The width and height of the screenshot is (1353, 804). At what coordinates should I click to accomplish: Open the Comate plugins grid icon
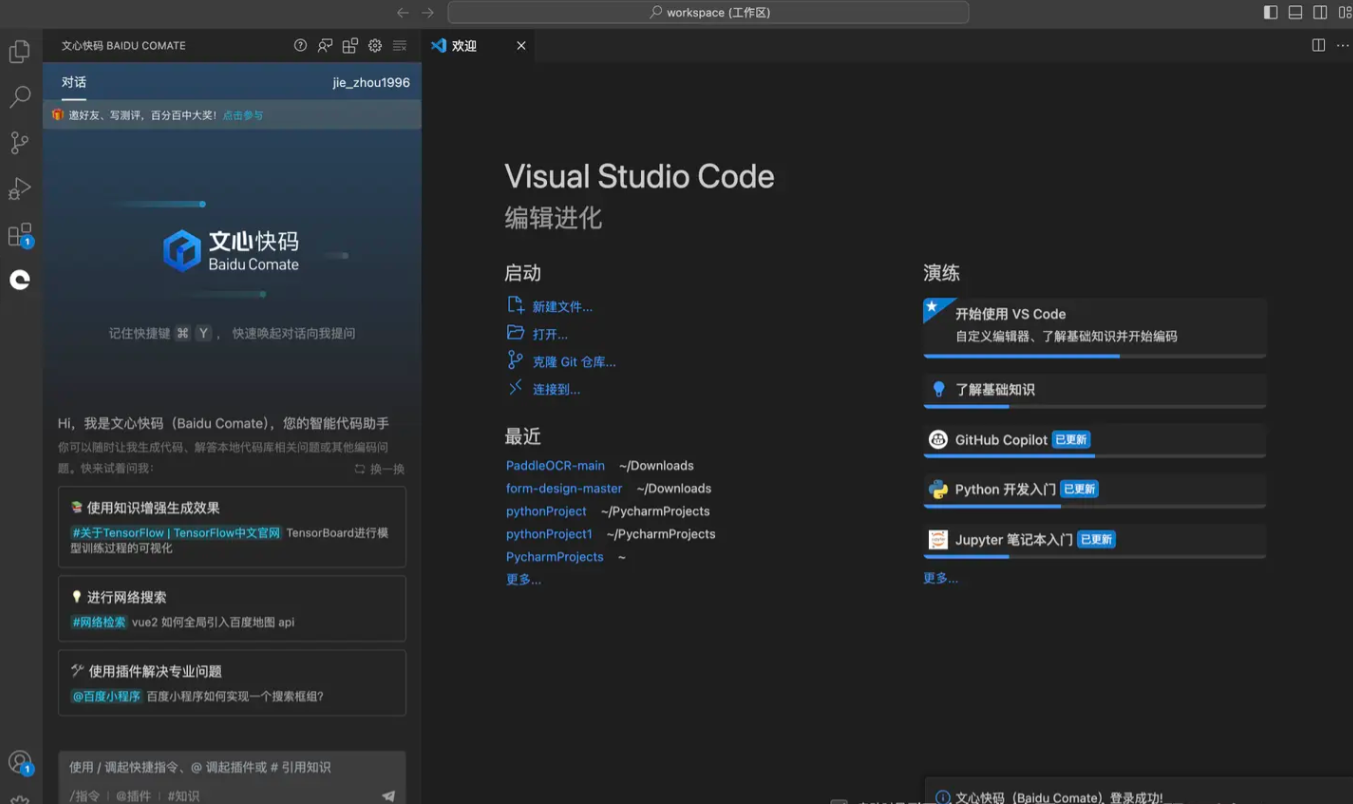[x=350, y=46]
